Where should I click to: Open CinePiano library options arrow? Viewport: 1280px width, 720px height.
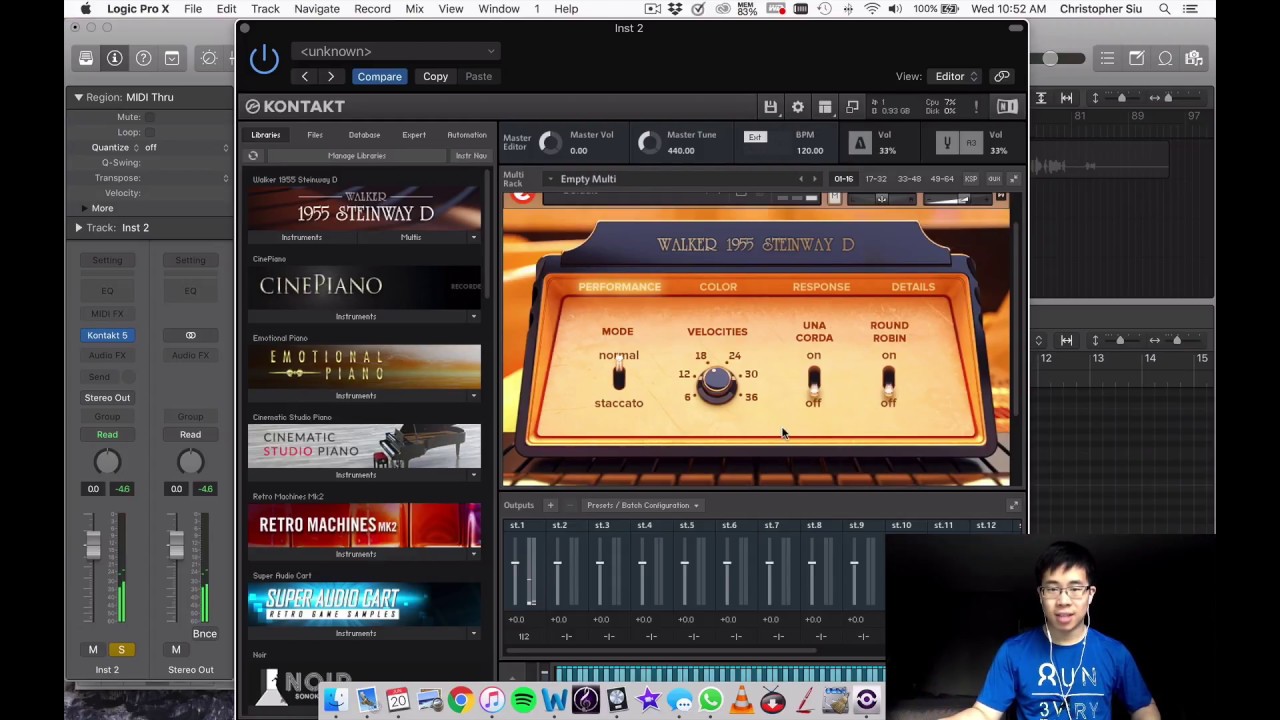(x=474, y=316)
